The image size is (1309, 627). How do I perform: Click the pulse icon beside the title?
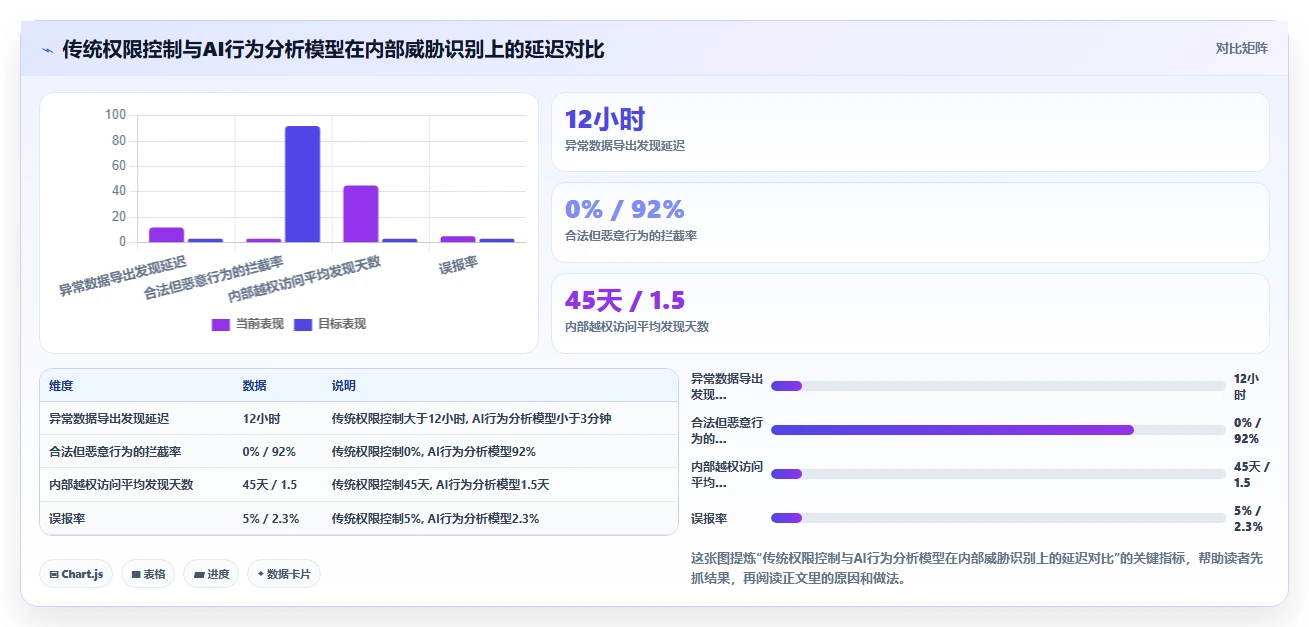[48, 49]
